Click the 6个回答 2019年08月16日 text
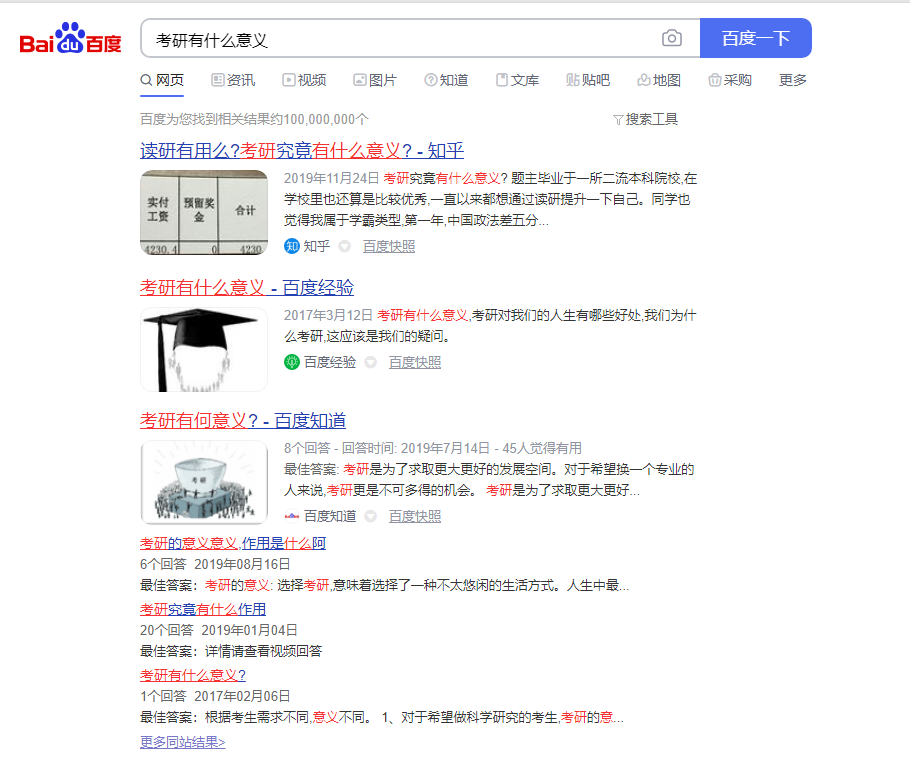Image resolution: width=910 pixels, height=770 pixels. pos(215,565)
